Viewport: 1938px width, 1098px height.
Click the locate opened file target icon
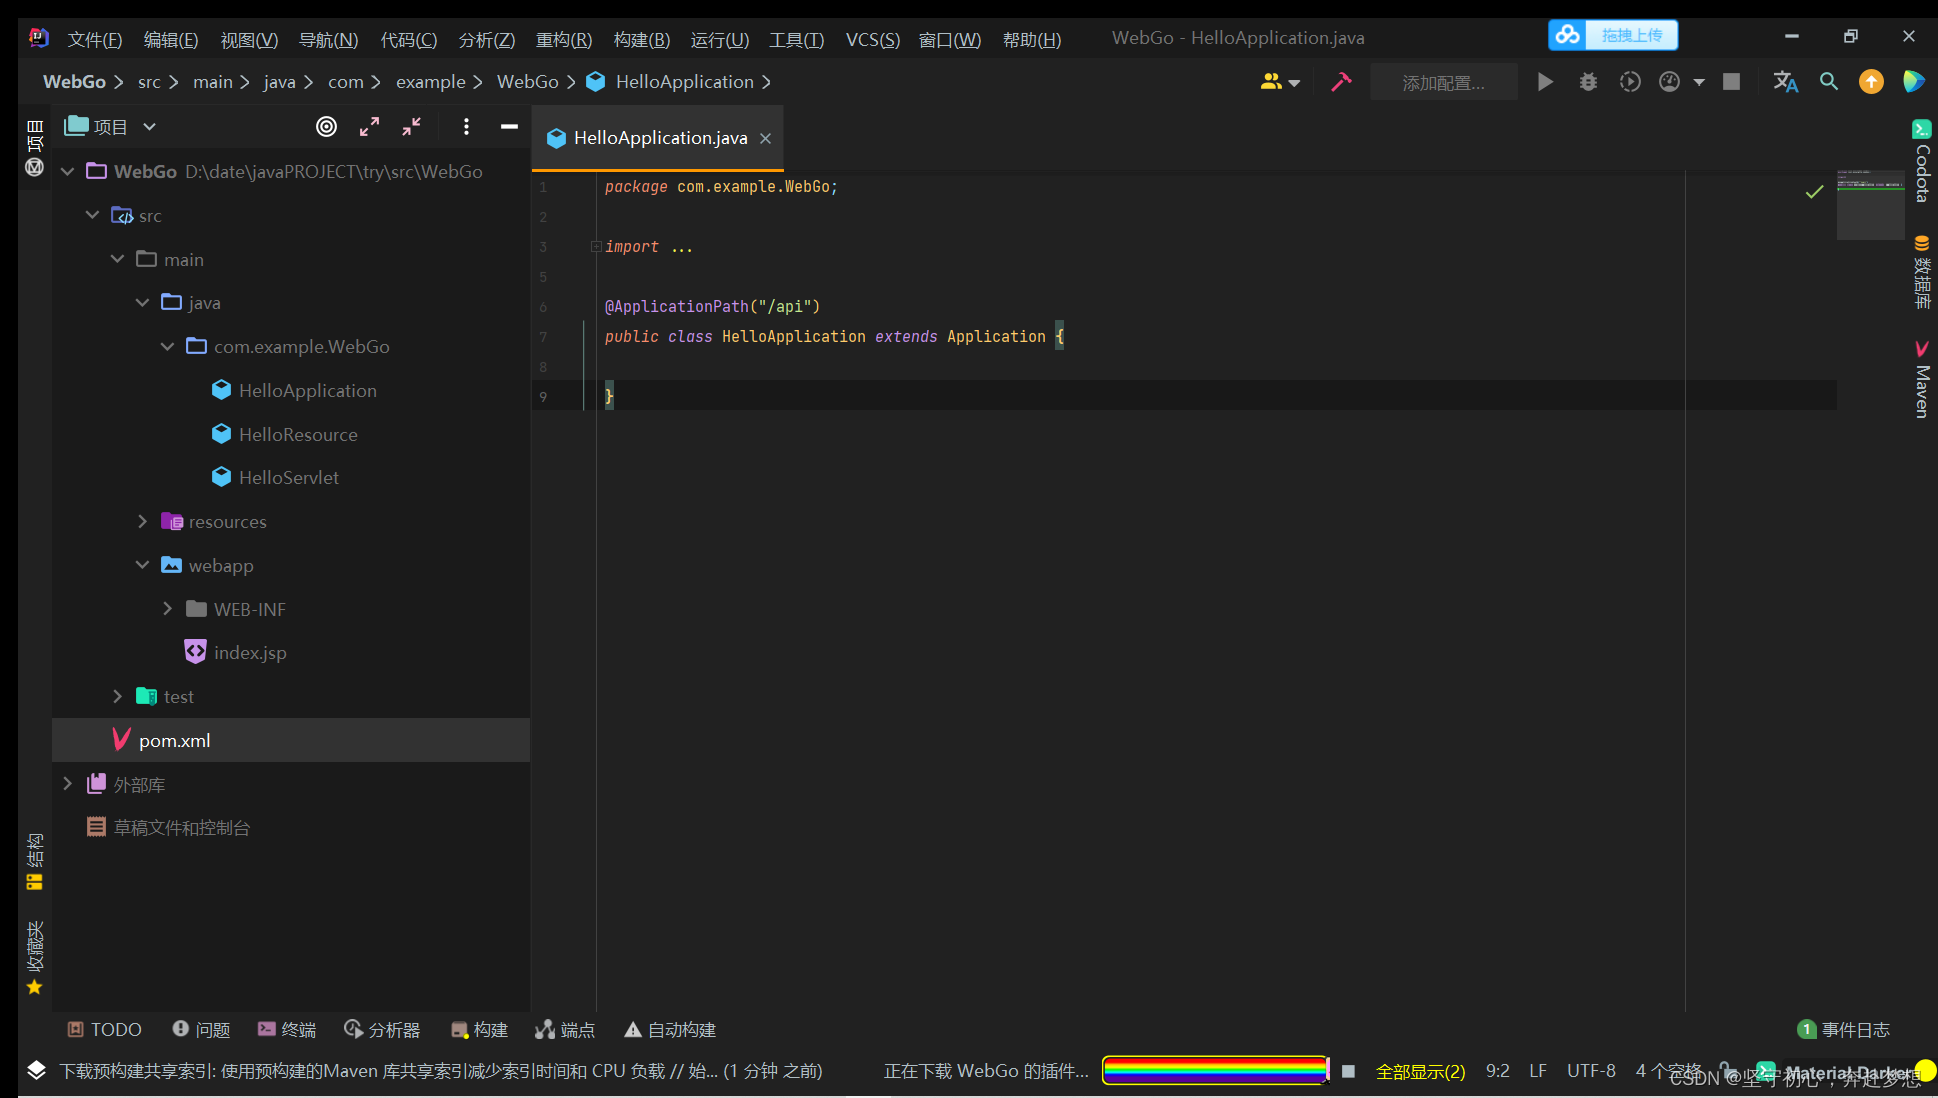[326, 127]
